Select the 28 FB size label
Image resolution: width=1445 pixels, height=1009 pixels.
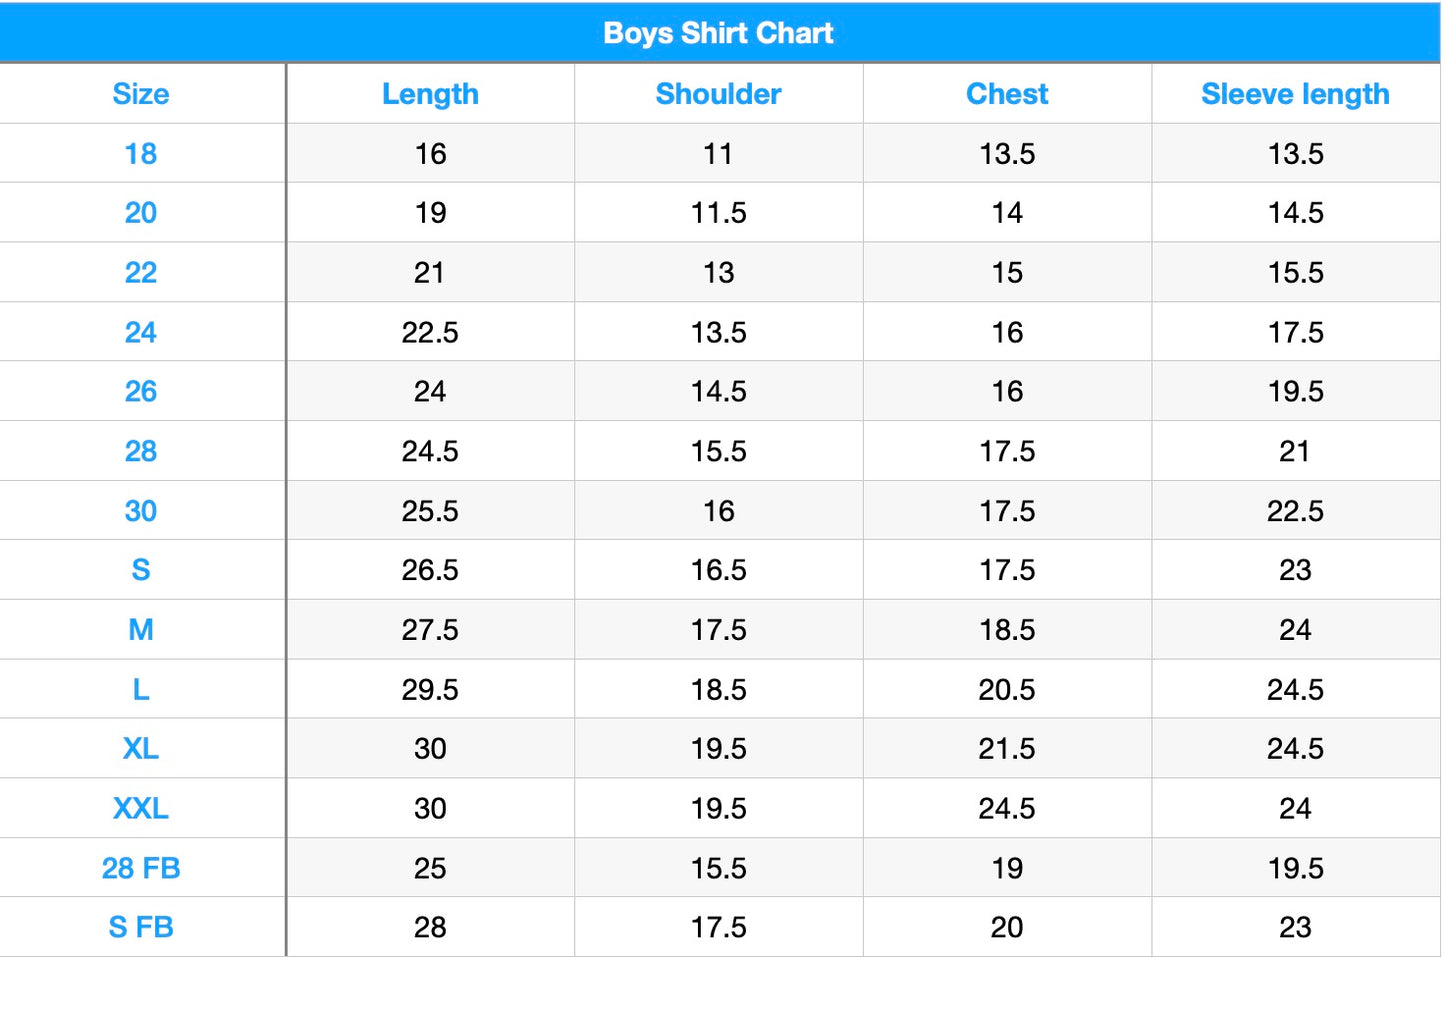pos(141,868)
